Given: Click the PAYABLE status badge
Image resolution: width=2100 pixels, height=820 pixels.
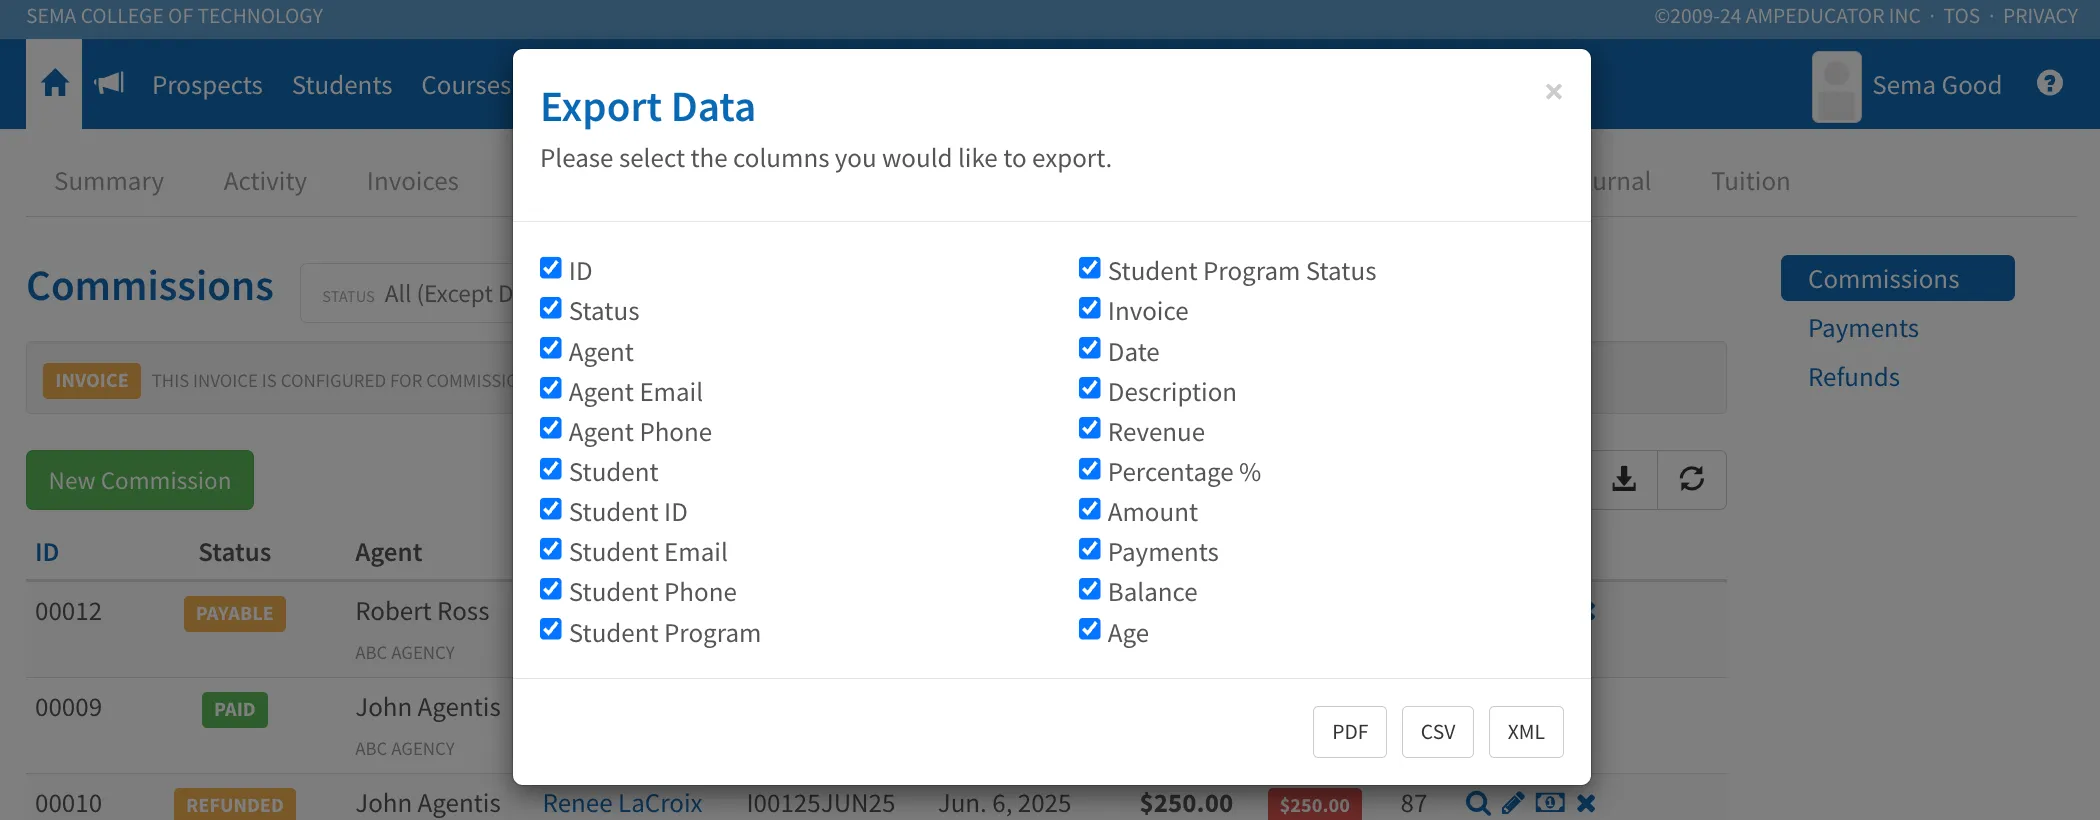Looking at the screenshot, I should tap(235, 613).
